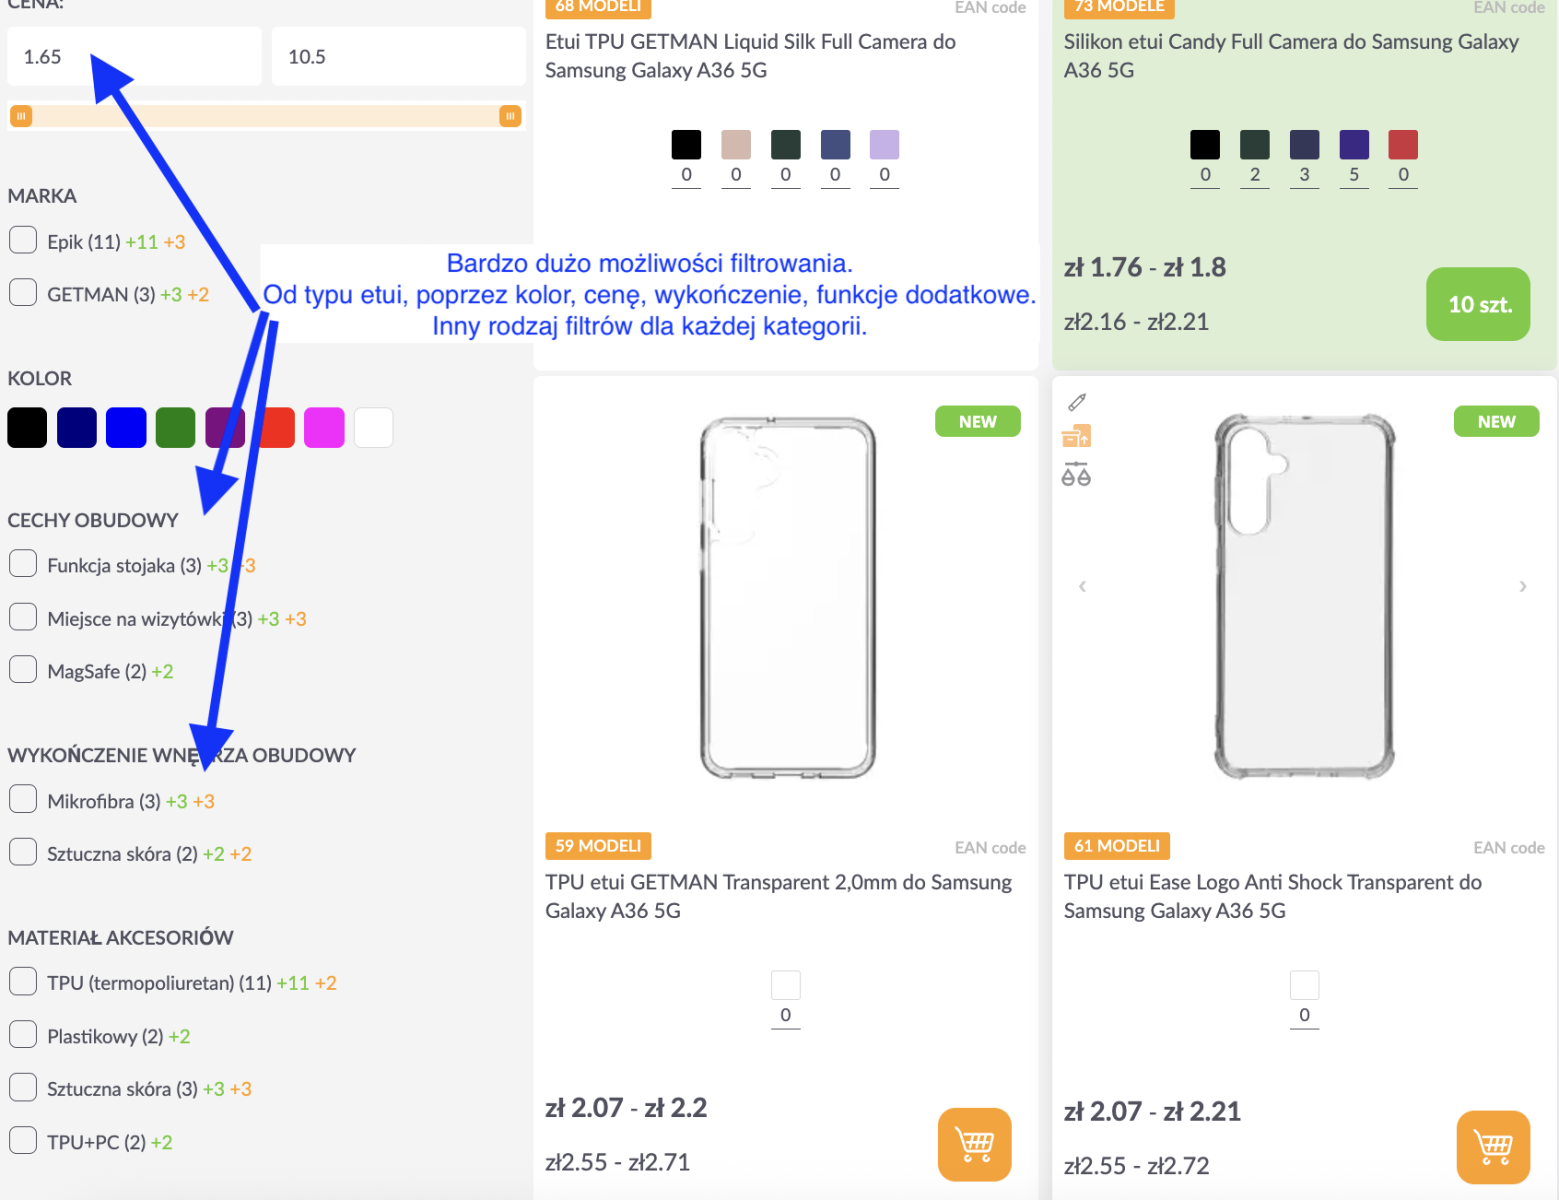Add GETMAN Transparent 2,0mm case to cart
Screen dimensions: 1559x1200
click(974, 1144)
